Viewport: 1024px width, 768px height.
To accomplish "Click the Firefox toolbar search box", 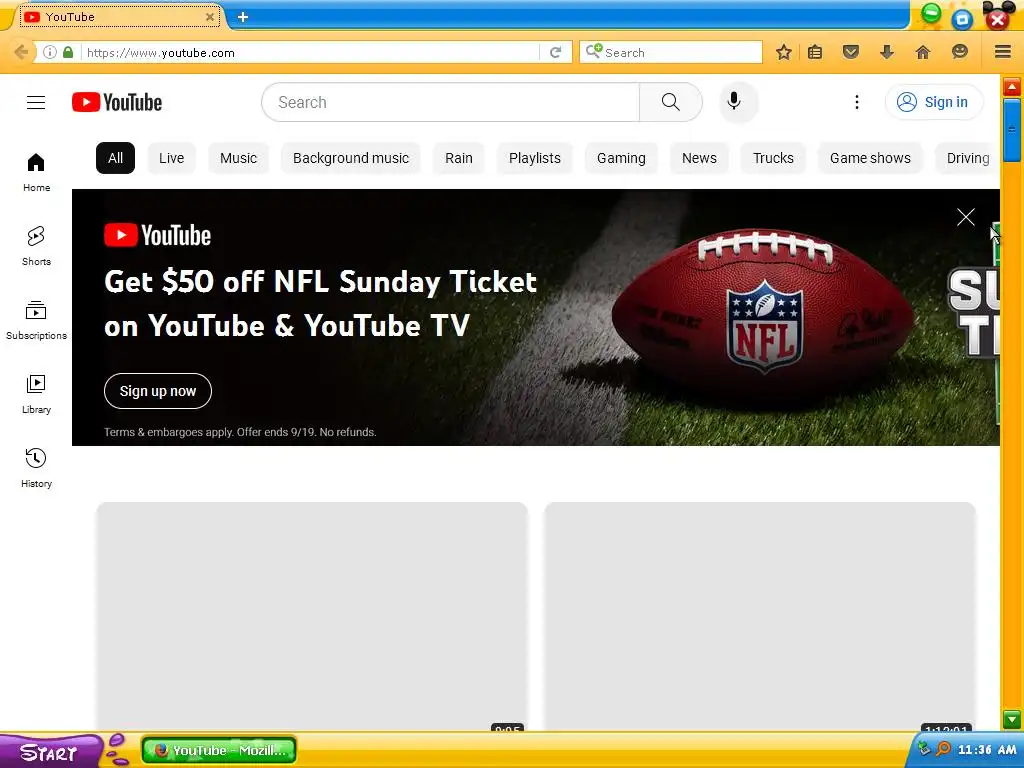I will tap(671, 52).
